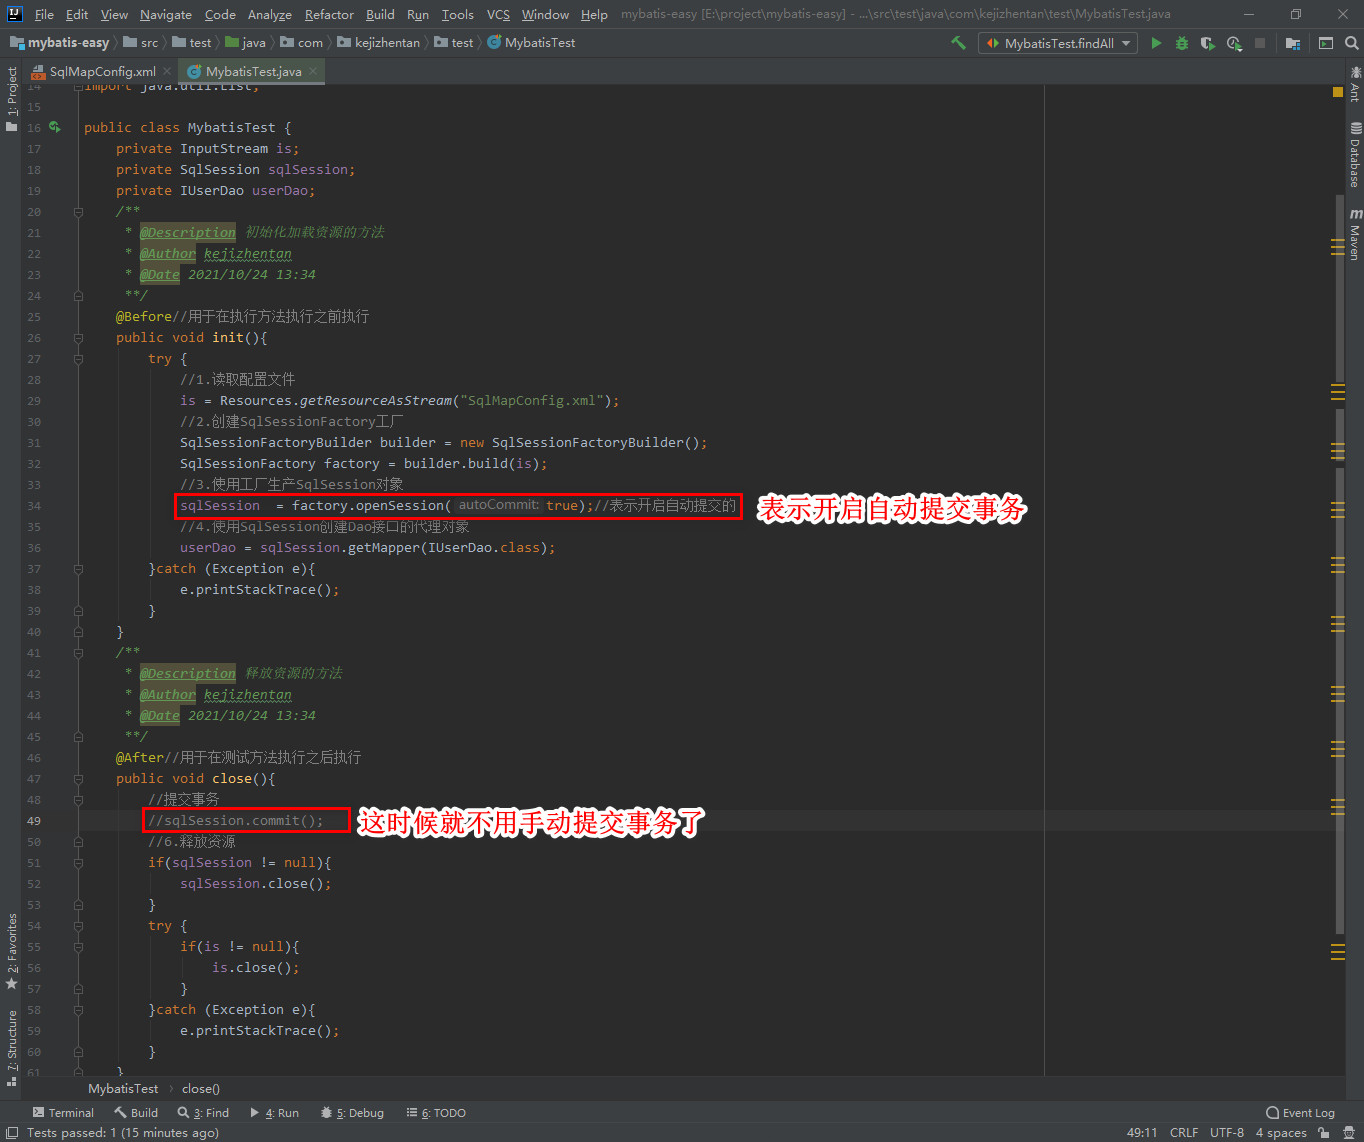Click the inspections profile icon in status bar
Image resolution: width=1364 pixels, height=1142 pixels.
pos(1347,1132)
